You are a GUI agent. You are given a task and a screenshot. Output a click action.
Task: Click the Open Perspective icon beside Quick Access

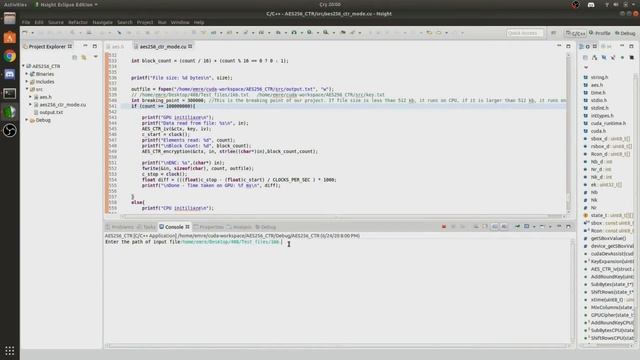(553, 33)
